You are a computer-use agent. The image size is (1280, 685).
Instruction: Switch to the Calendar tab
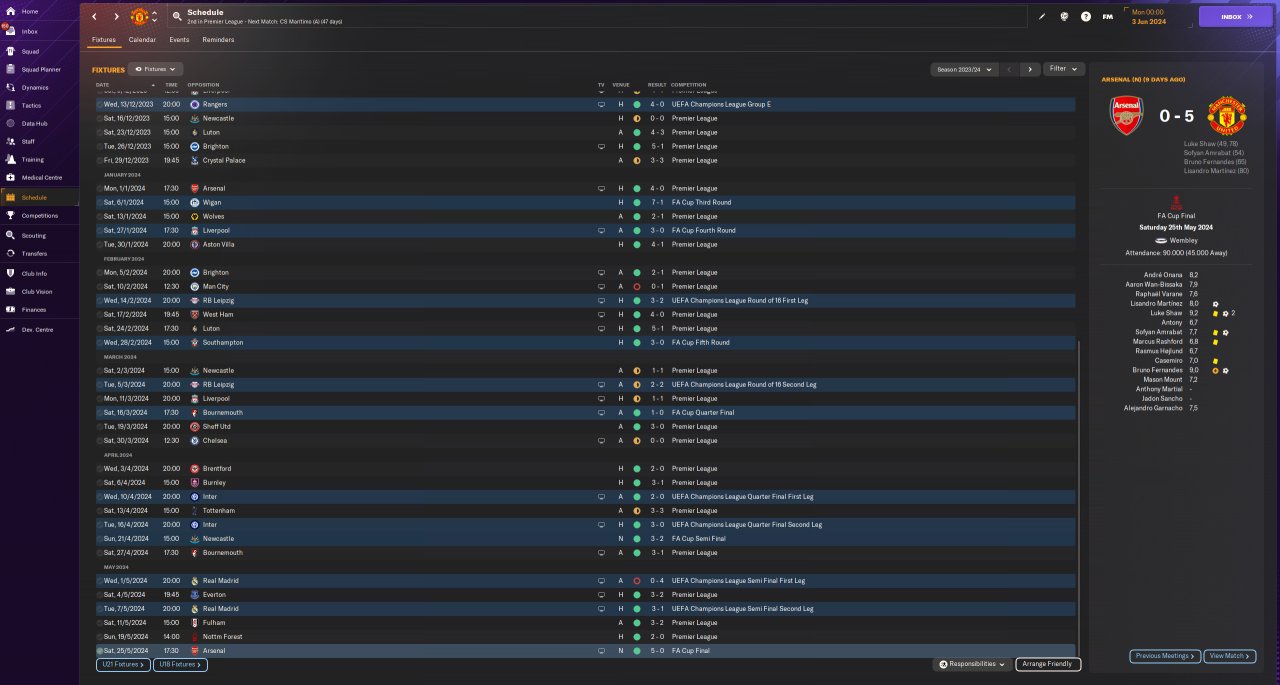click(142, 40)
